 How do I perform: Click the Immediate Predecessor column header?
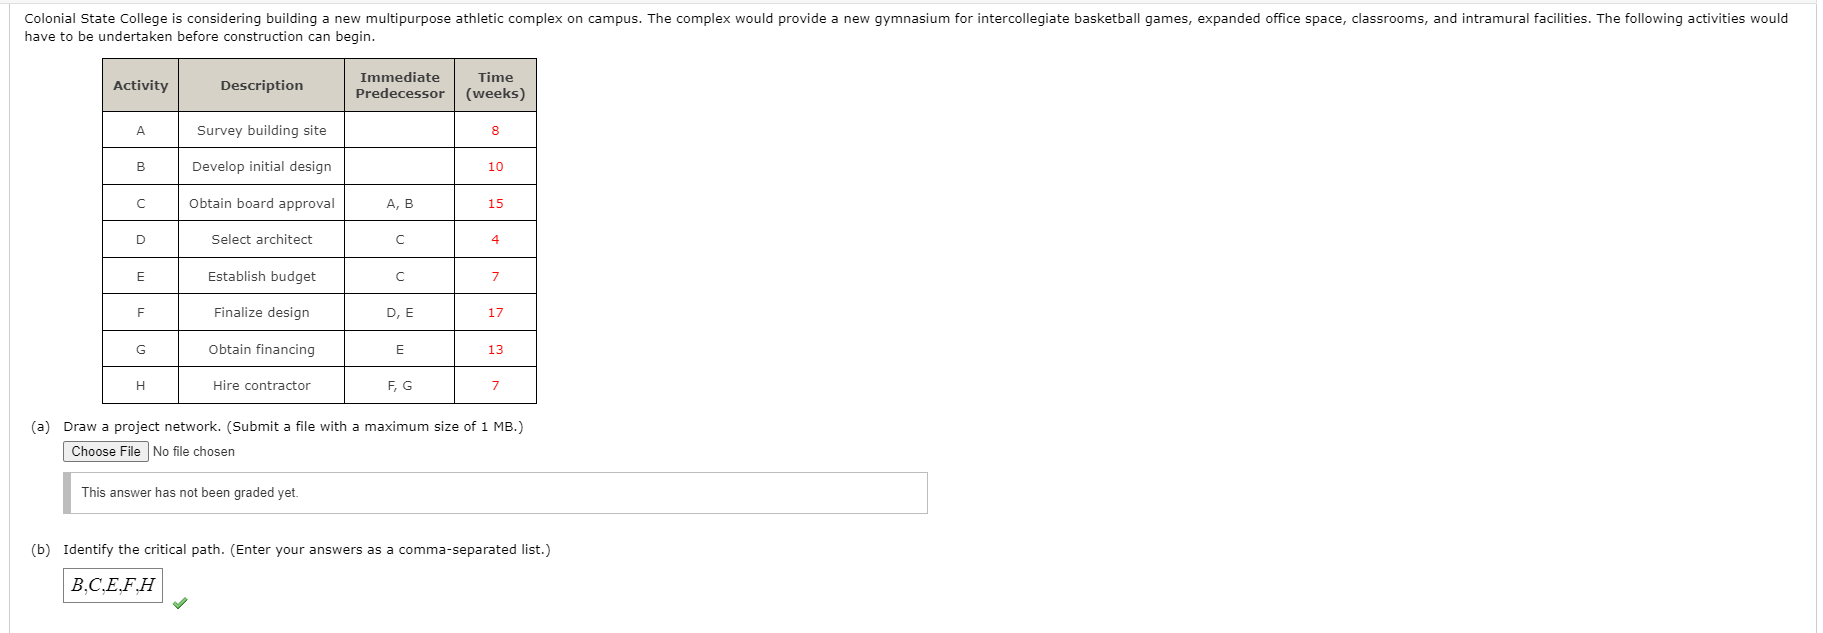pos(400,86)
